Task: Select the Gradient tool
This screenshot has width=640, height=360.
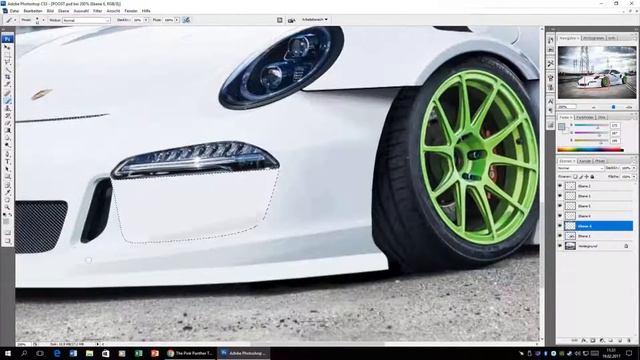Action: (x=7, y=131)
